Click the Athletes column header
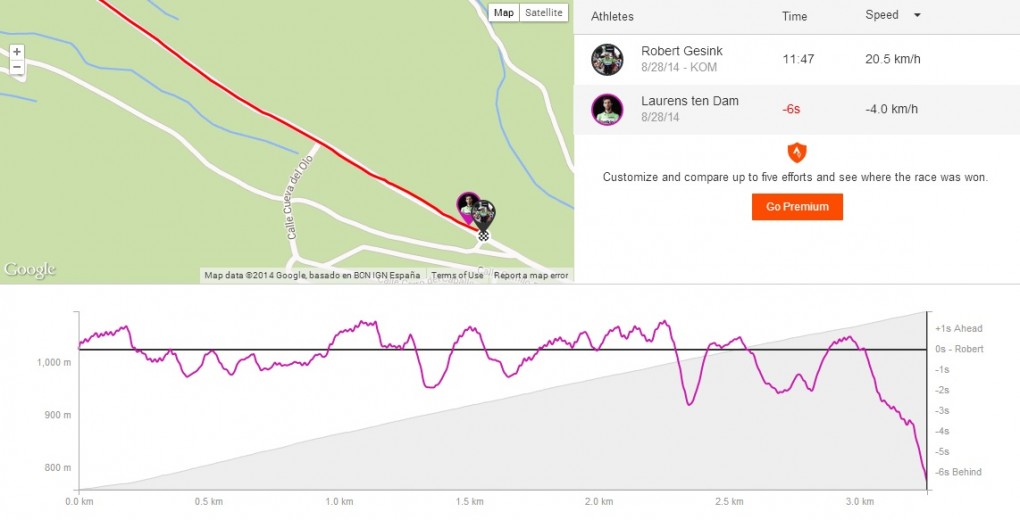Viewport: 1020px width, 520px height. tap(612, 16)
